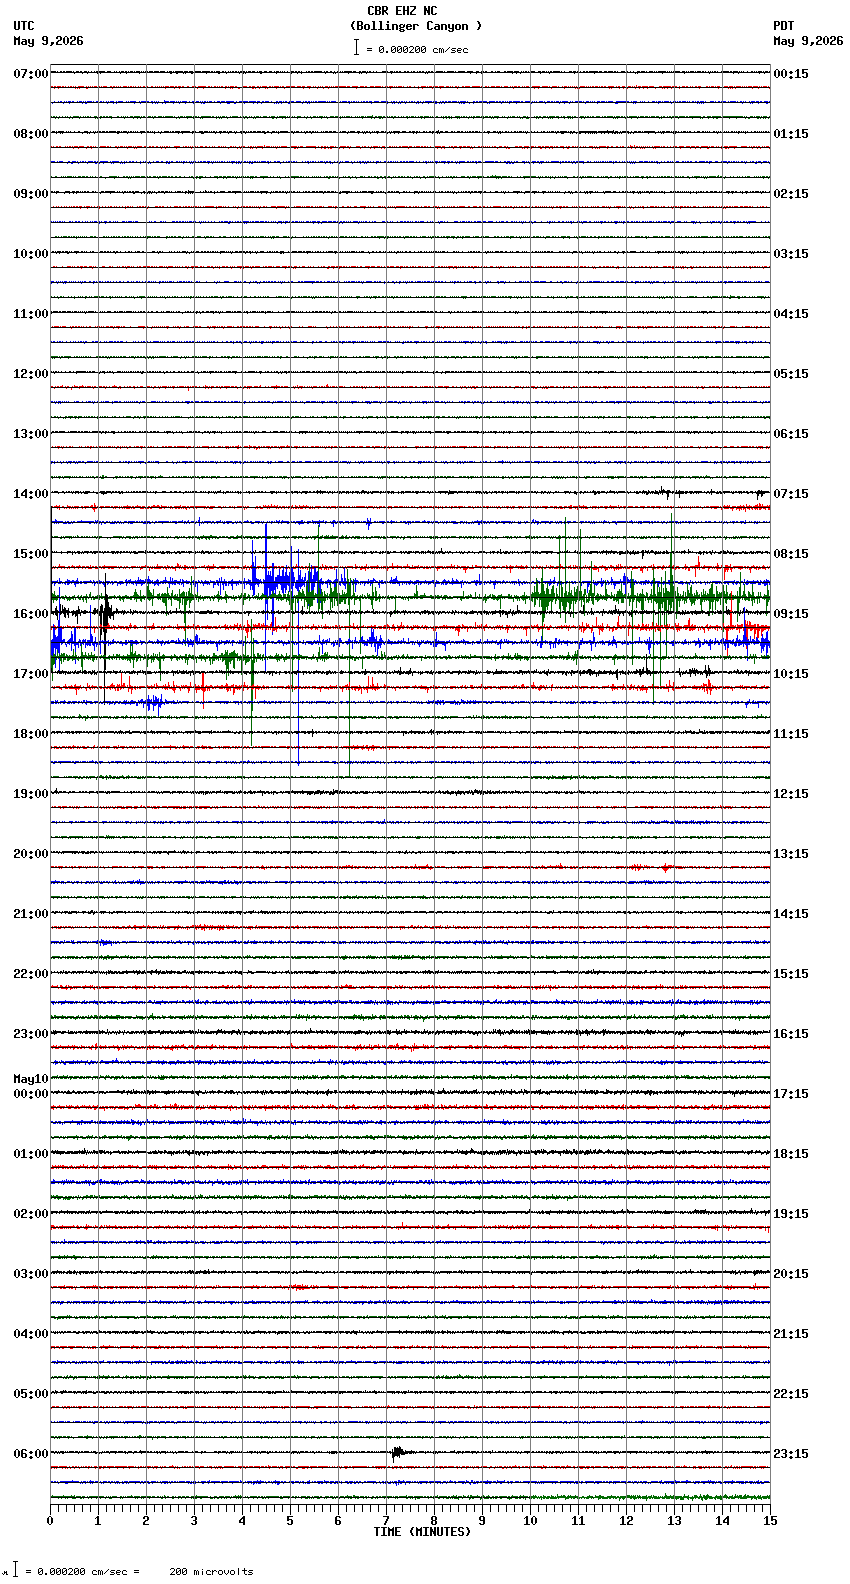Select the 13:00 UTC row label
The height and width of the screenshot is (1584, 850).
pos(31,434)
